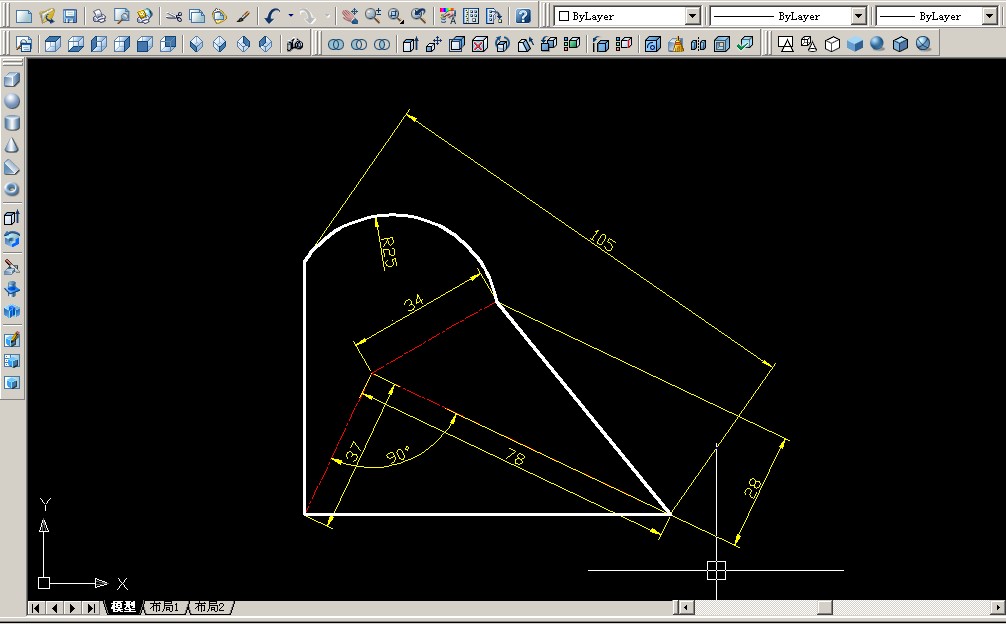Open the color control ByLayer dropdown
Image resolution: width=1006 pixels, height=624 pixels.
point(627,16)
